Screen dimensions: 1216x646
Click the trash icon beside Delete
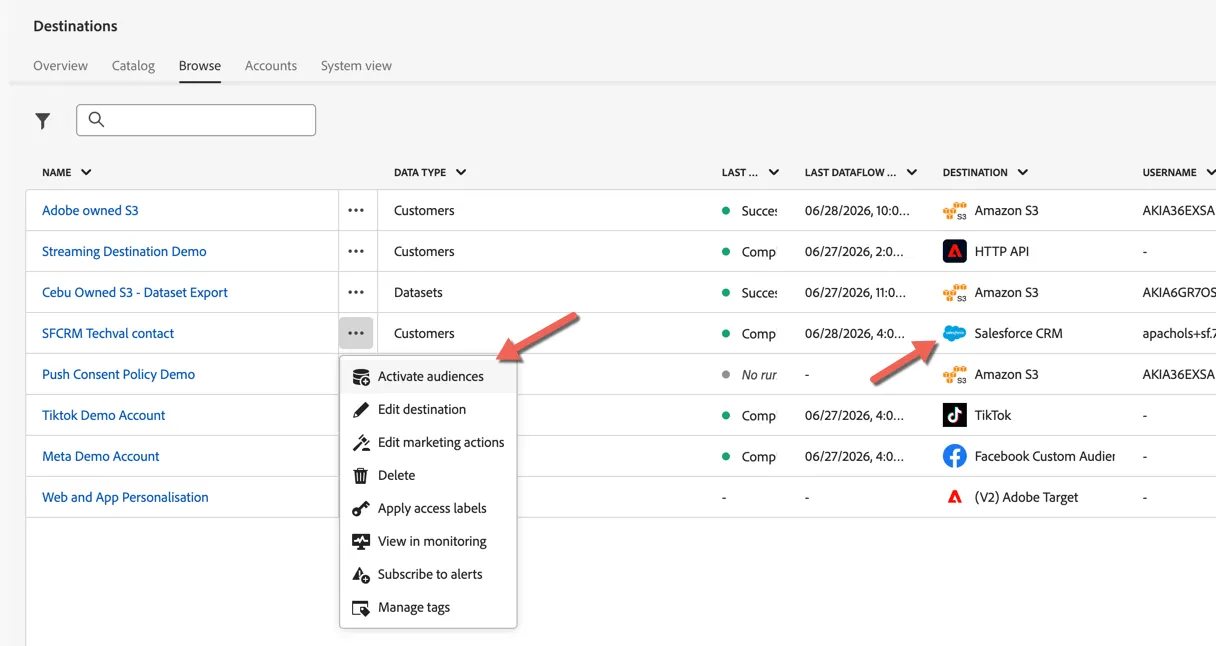click(361, 476)
